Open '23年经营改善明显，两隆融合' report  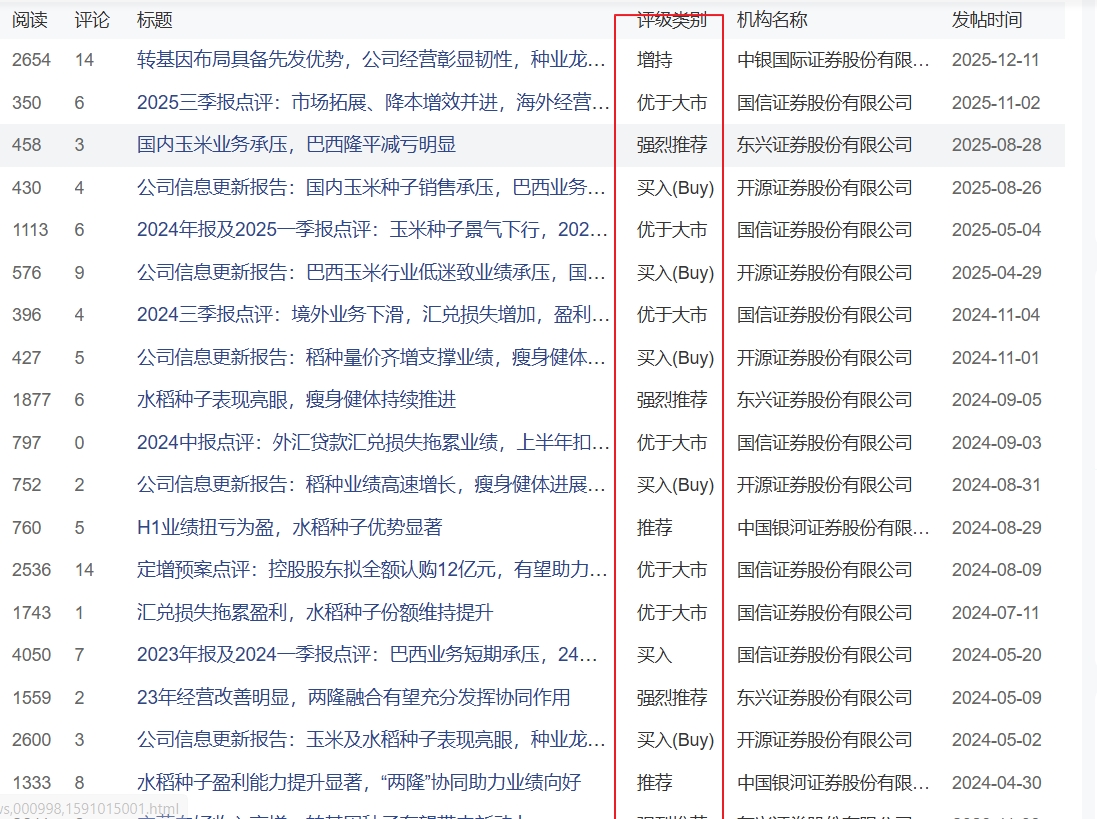(353, 697)
